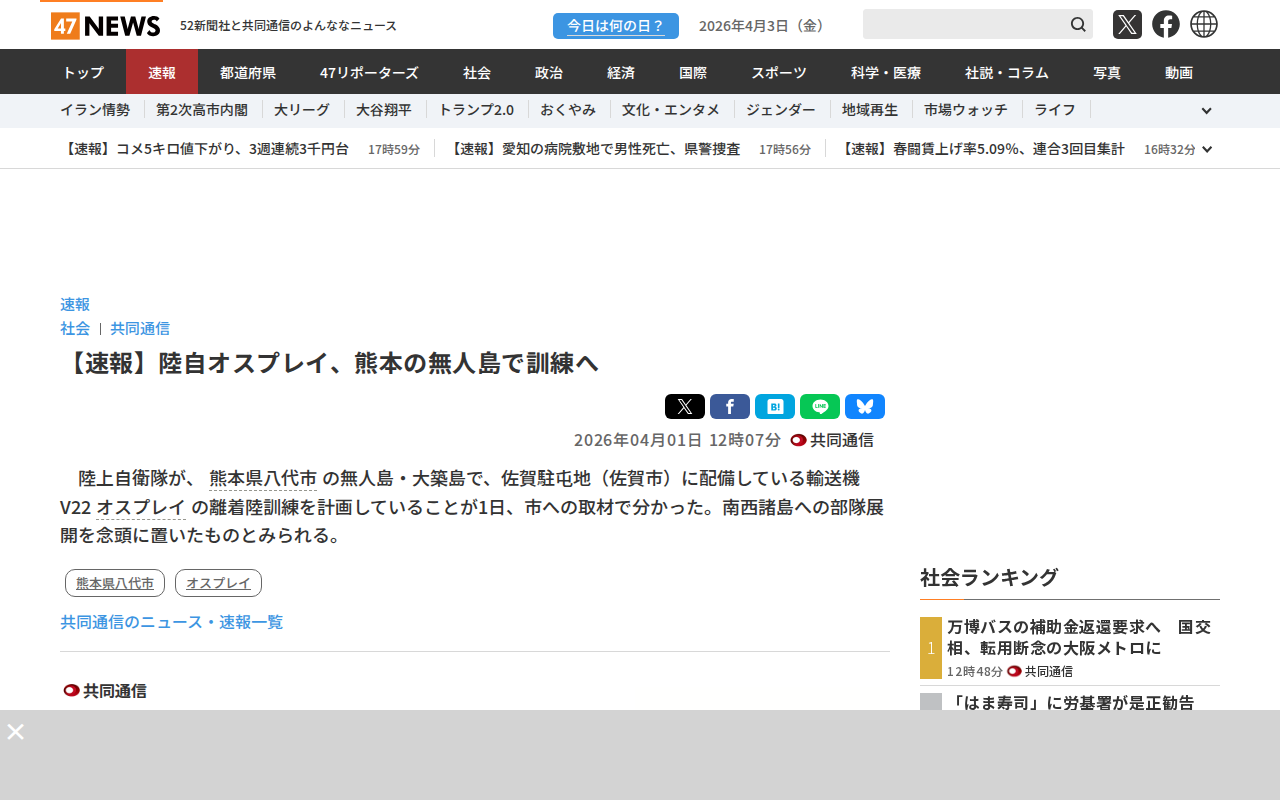The height and width of the screenshot is (800, 1280).
Task: Close the bottom ad banner
Action: (x=15, y=731)
